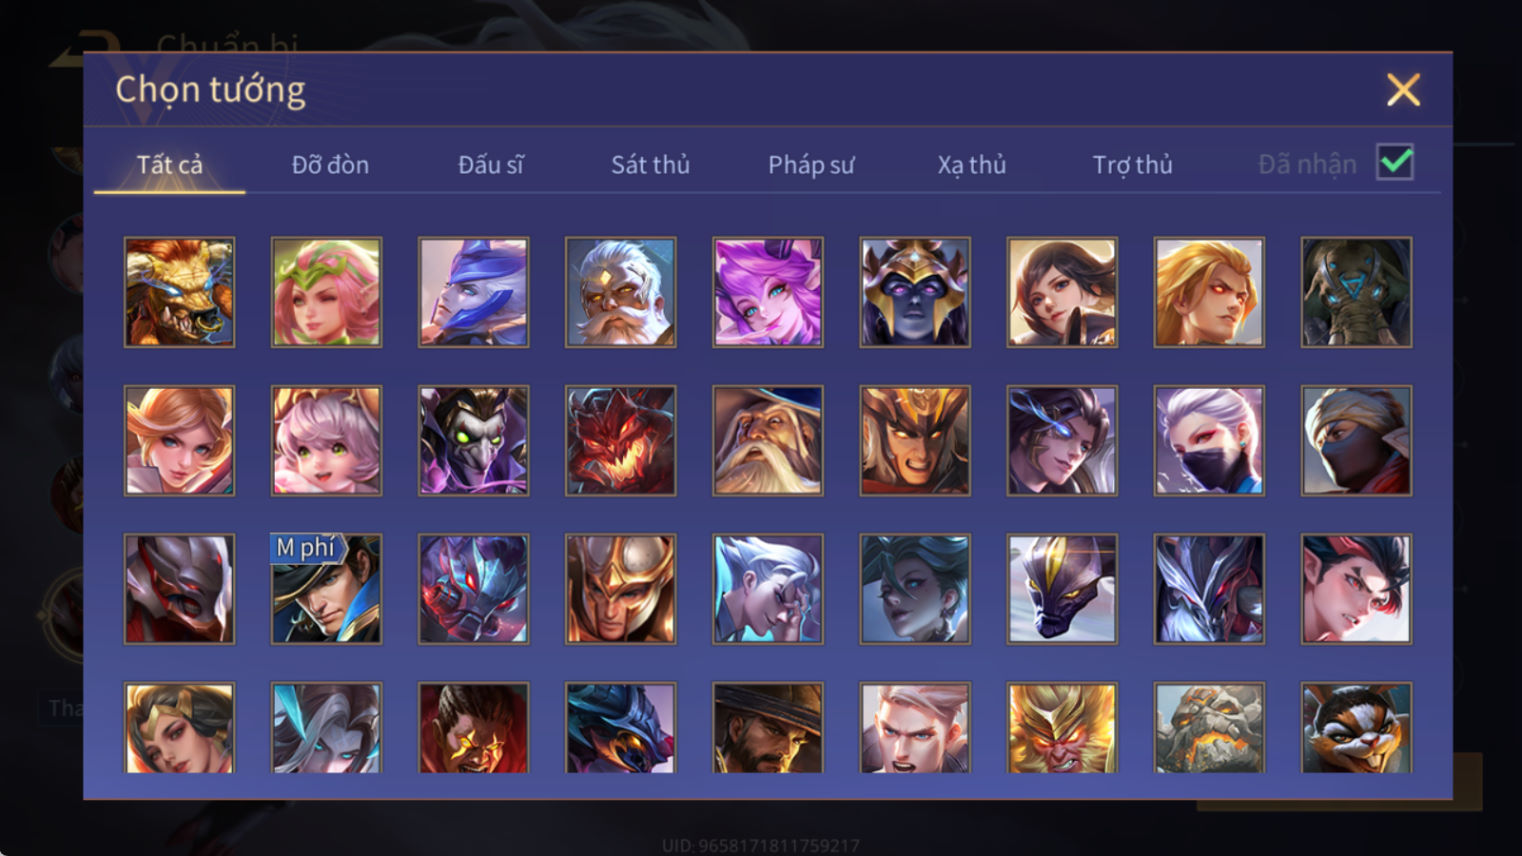Viewport: 1522px width, 856px height.
Task: Select the golden lion beast hero portrait
Action: 180,292
